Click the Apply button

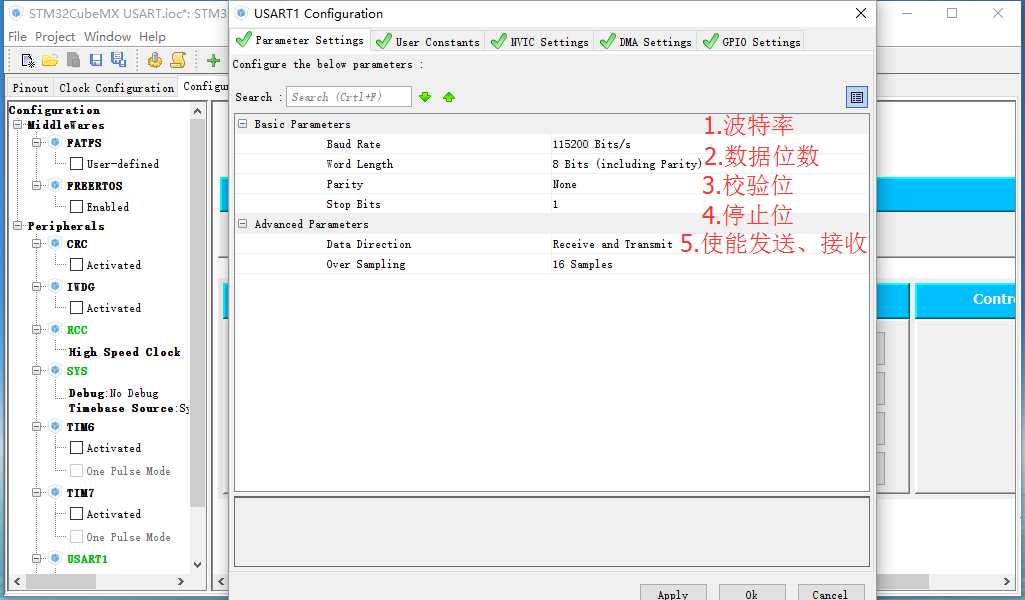[x=673, y=593]
